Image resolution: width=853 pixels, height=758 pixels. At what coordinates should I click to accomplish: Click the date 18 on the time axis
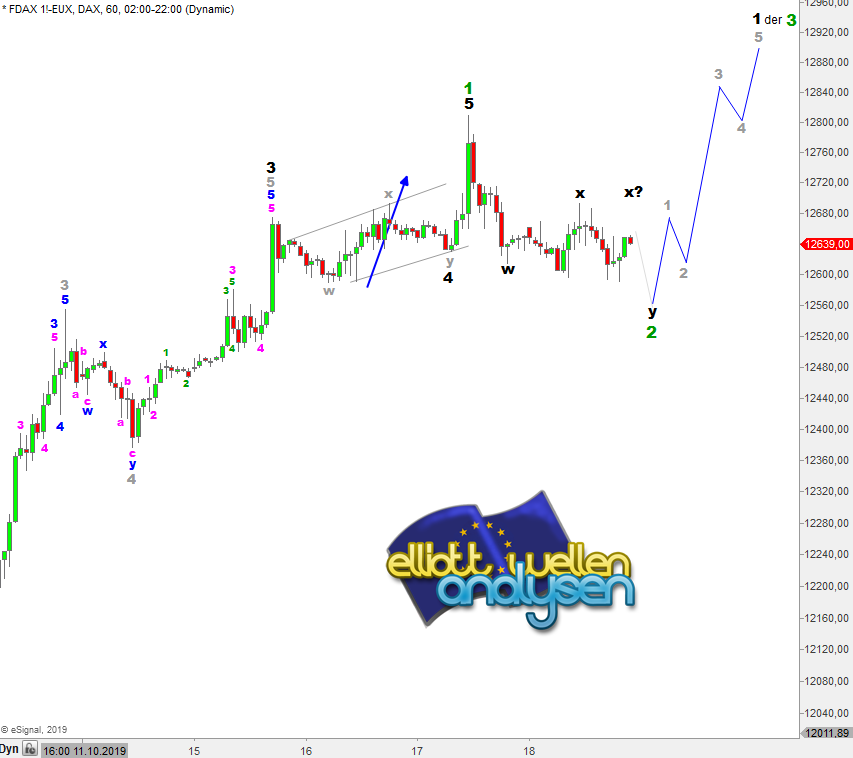pos(529,750)
